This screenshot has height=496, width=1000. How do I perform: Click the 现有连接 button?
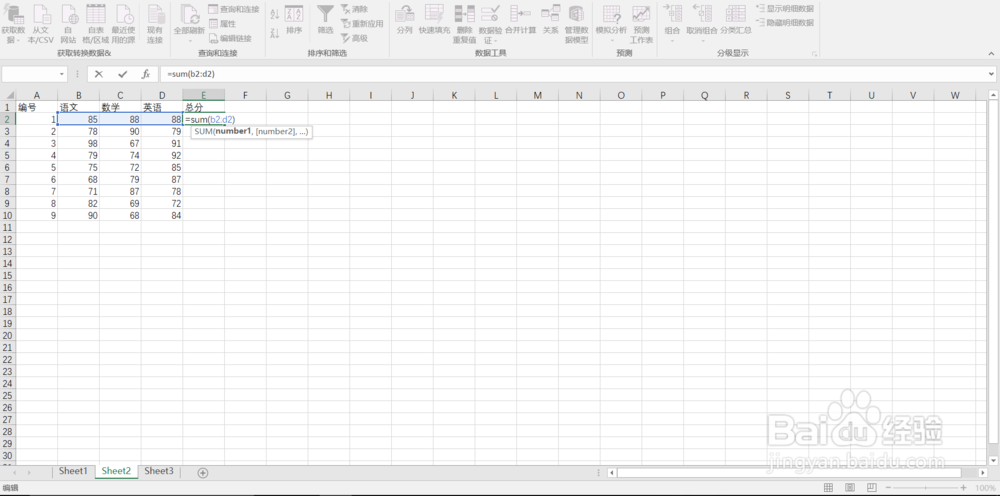coord(155,24)
